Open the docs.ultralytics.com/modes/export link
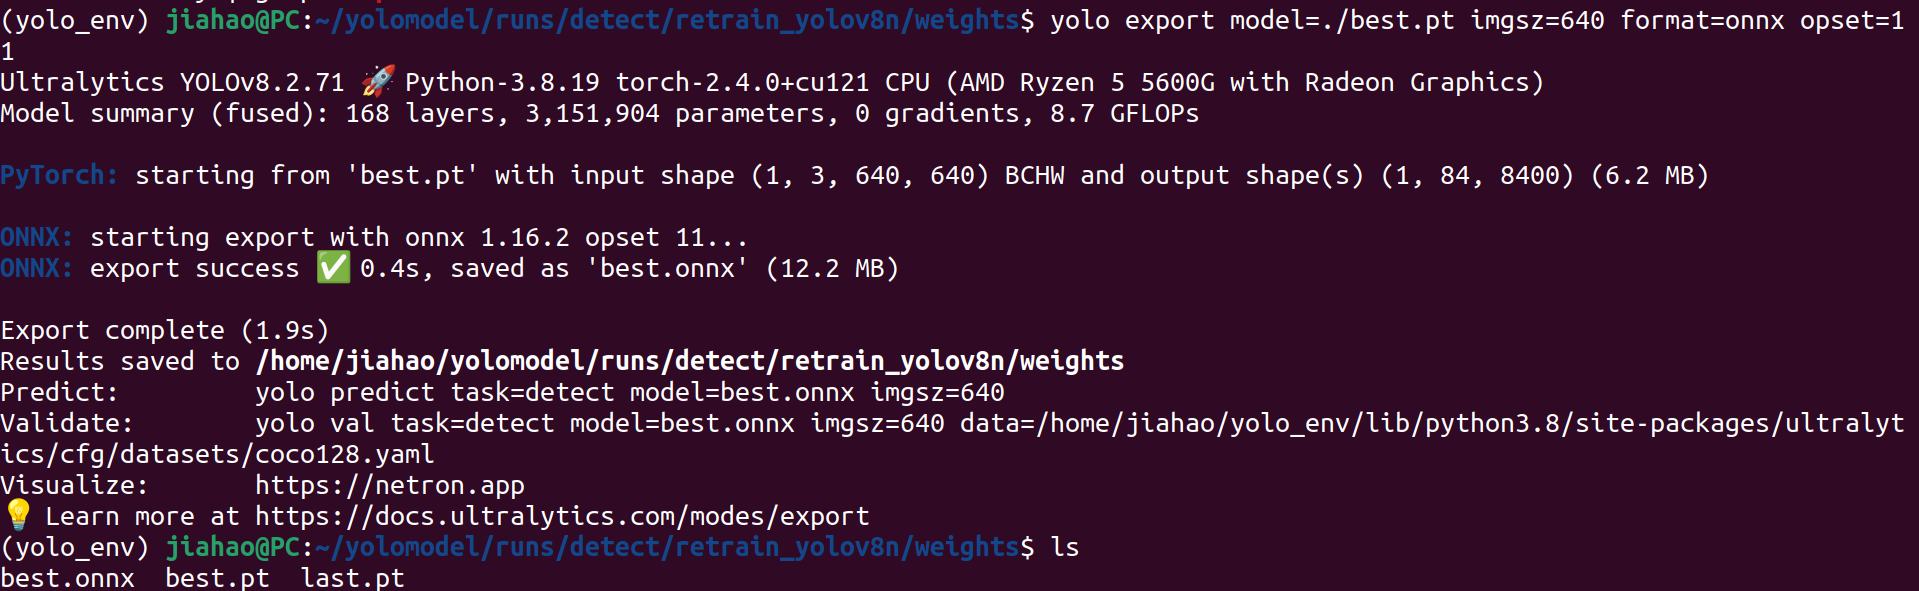 click(x=562, y=517)
